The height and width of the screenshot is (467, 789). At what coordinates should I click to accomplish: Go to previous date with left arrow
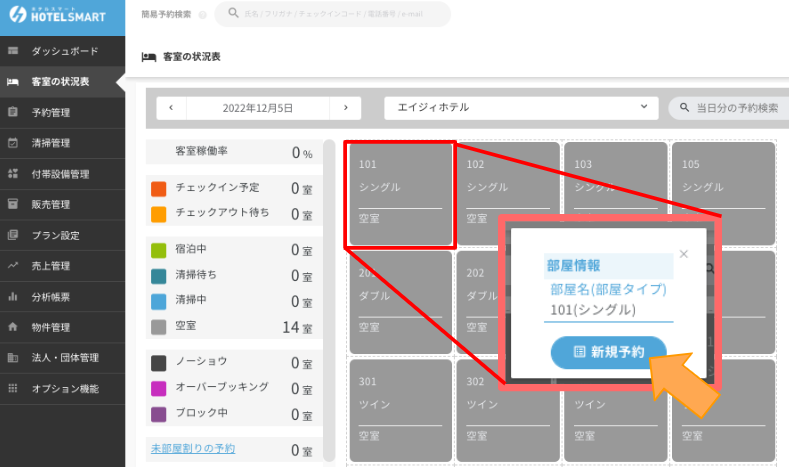[x=171, y=108]
